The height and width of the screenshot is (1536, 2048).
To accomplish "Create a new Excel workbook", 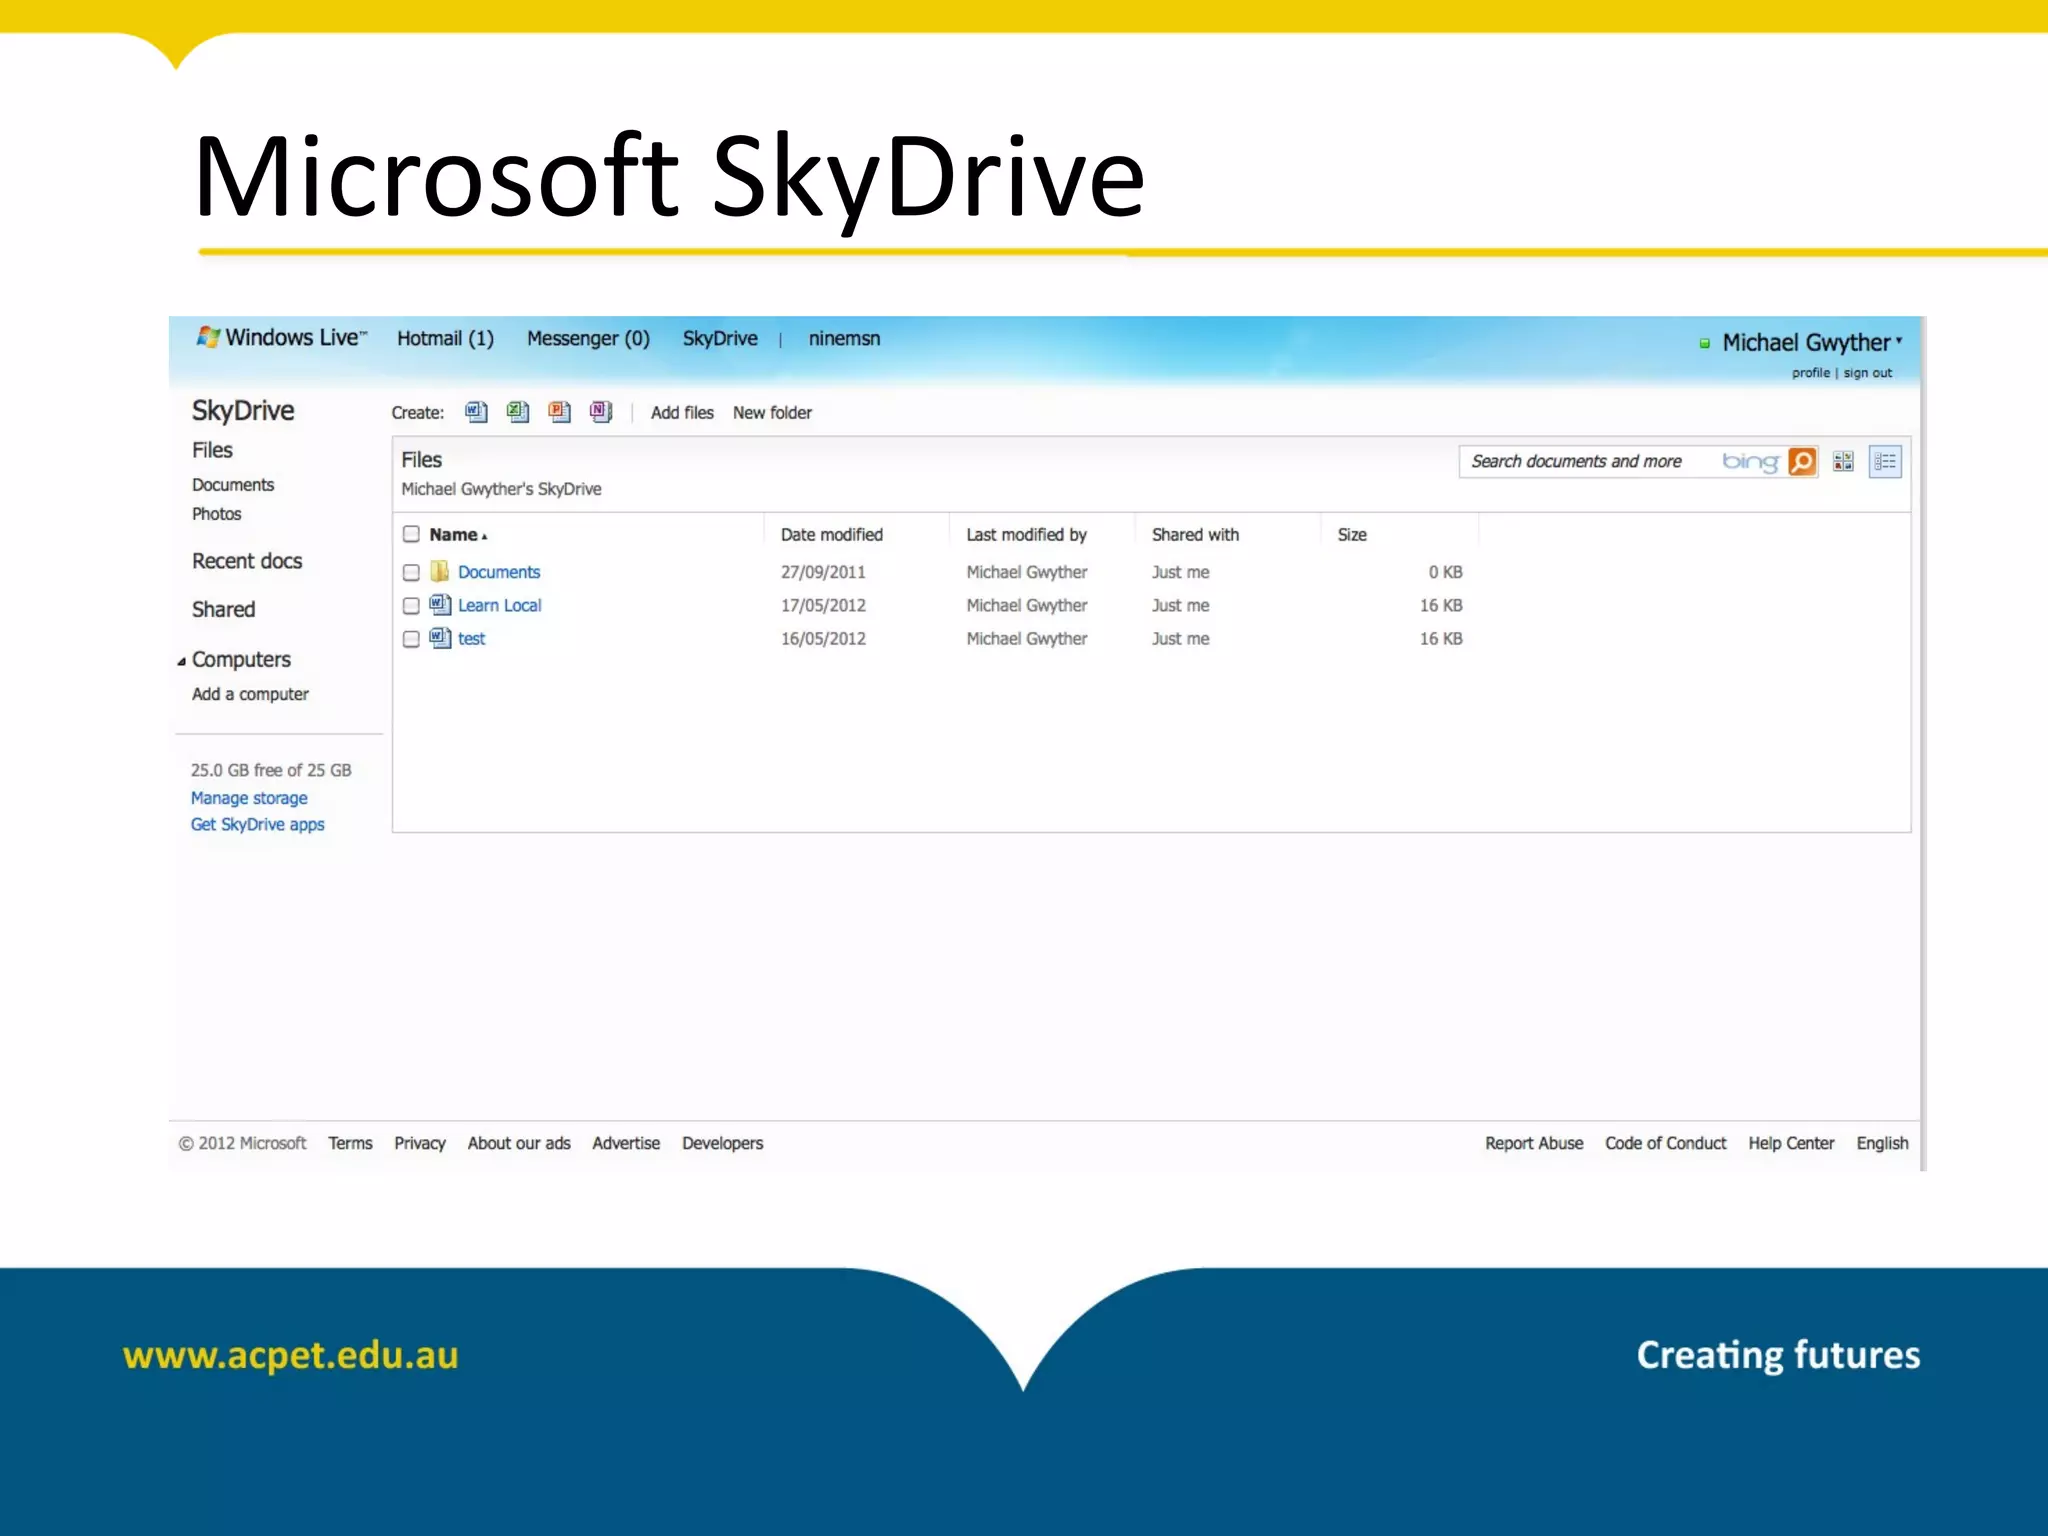I will coord(518,412).
